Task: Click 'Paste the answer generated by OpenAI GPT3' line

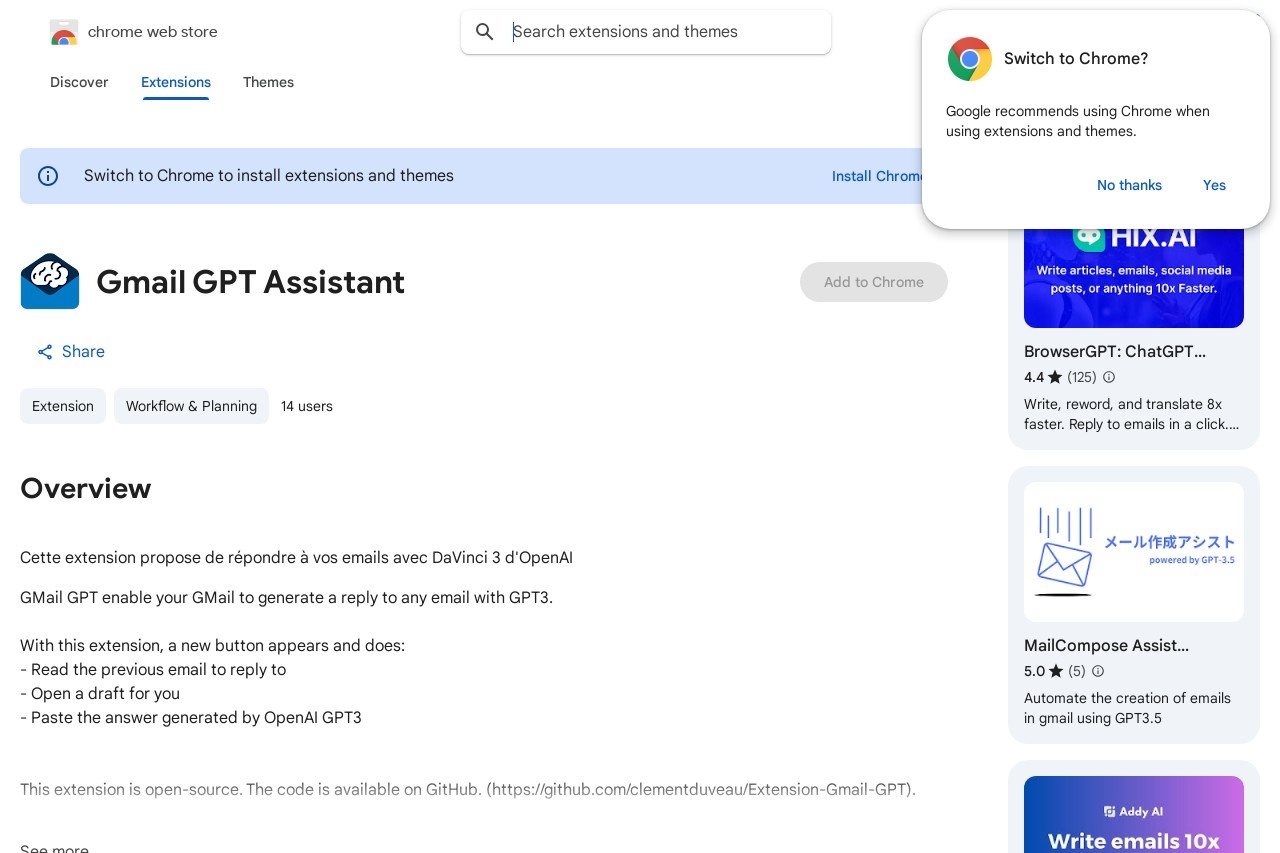Action: click(191, 717)
